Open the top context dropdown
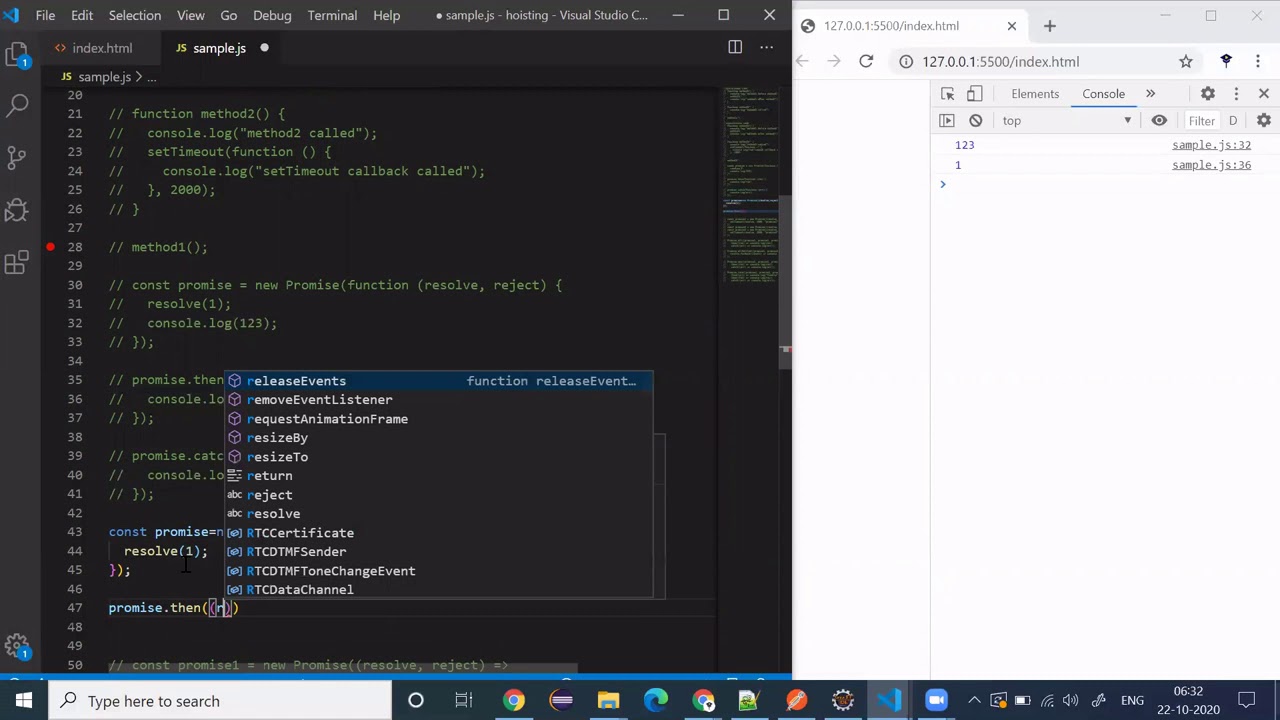The image size is (1280, 720). [x=1067, y=121]
